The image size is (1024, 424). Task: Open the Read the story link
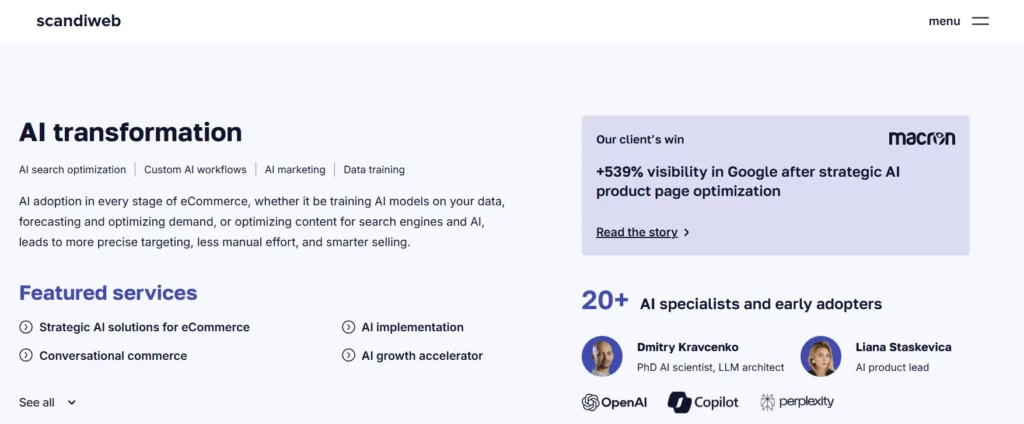coord(637,233)
